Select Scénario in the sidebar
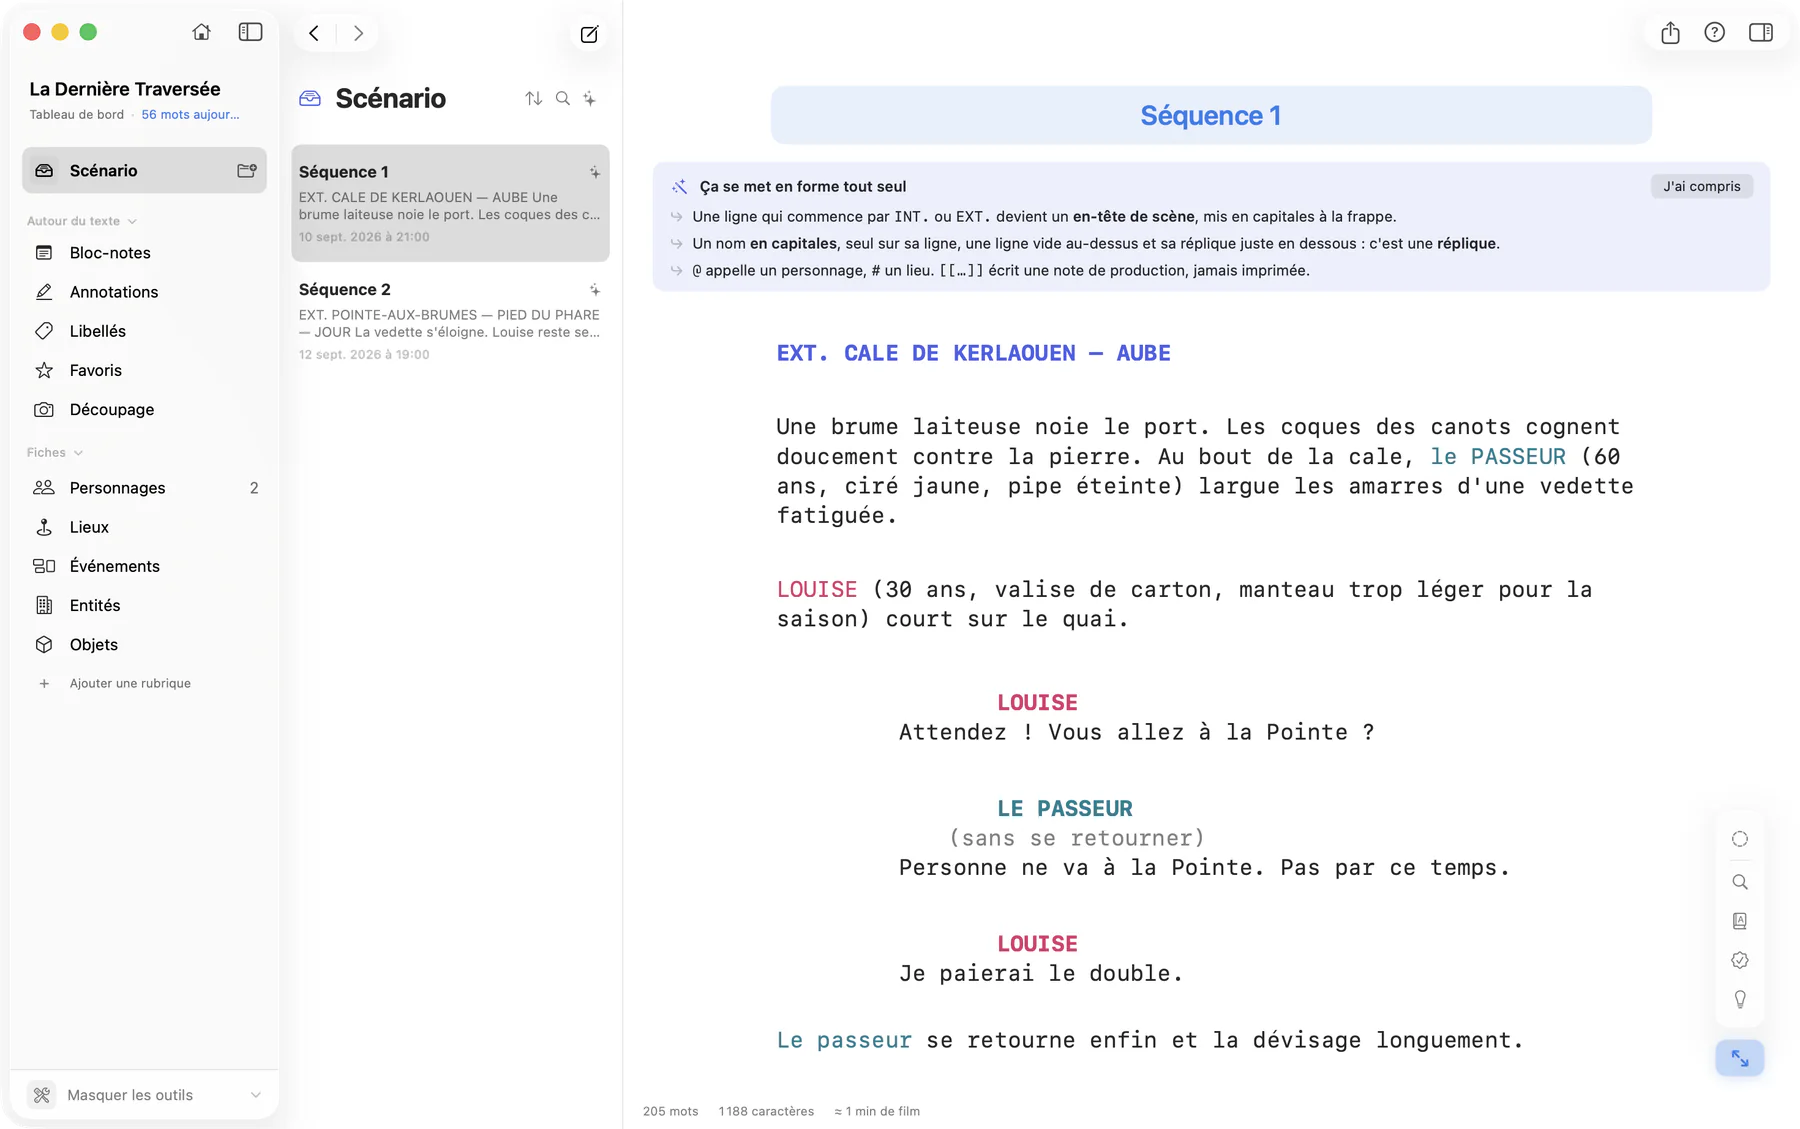 [144, 170]
